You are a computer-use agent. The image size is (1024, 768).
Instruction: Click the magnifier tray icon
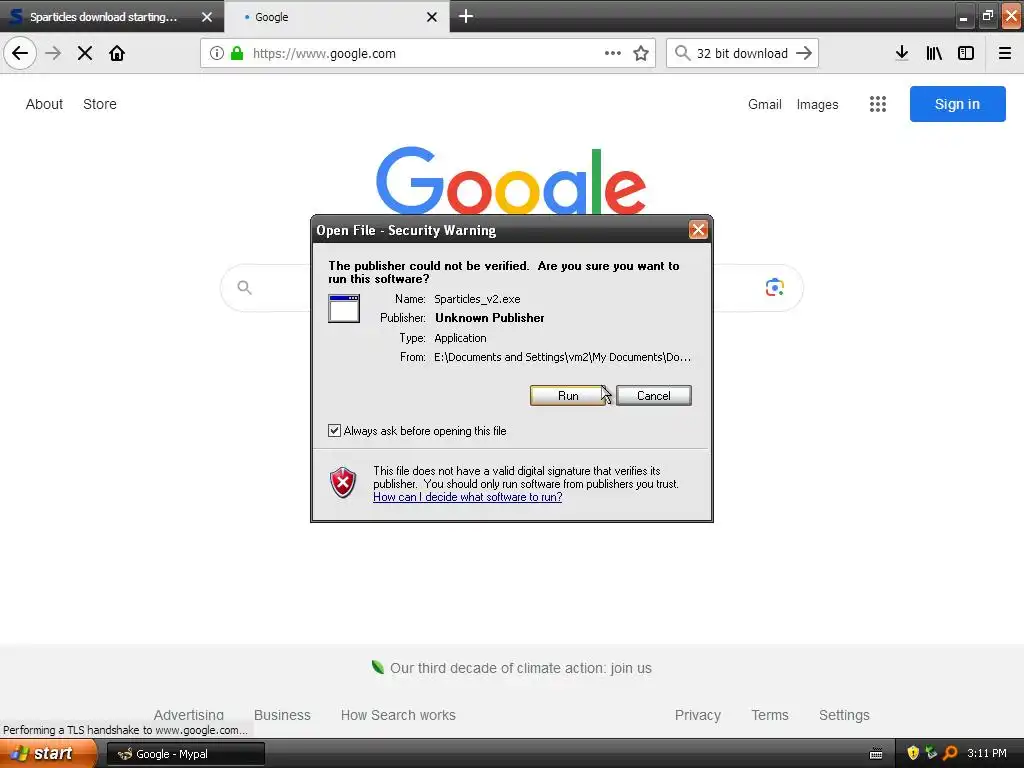[x=950, y=753]
